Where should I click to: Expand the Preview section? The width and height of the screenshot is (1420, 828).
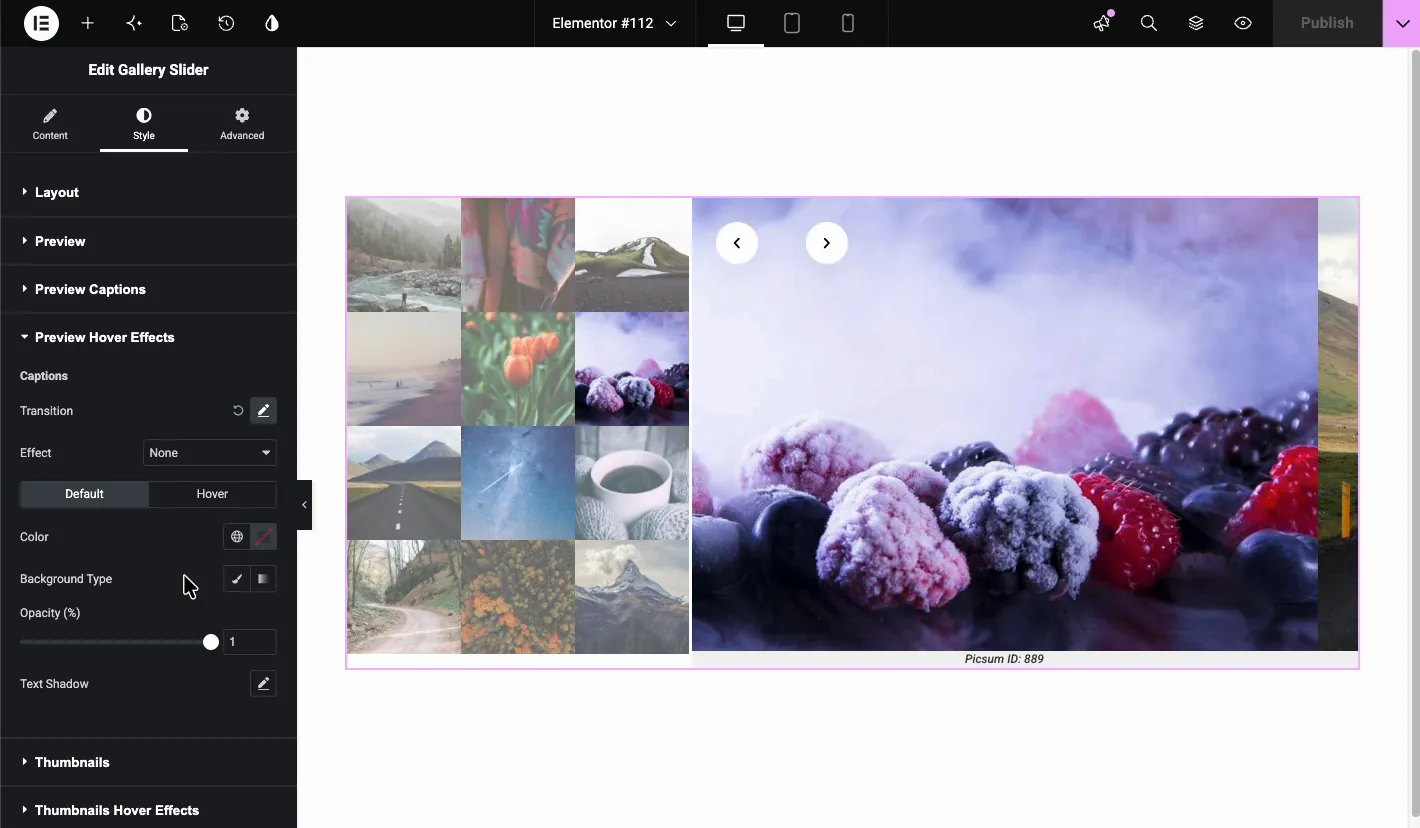coord(148,241)
